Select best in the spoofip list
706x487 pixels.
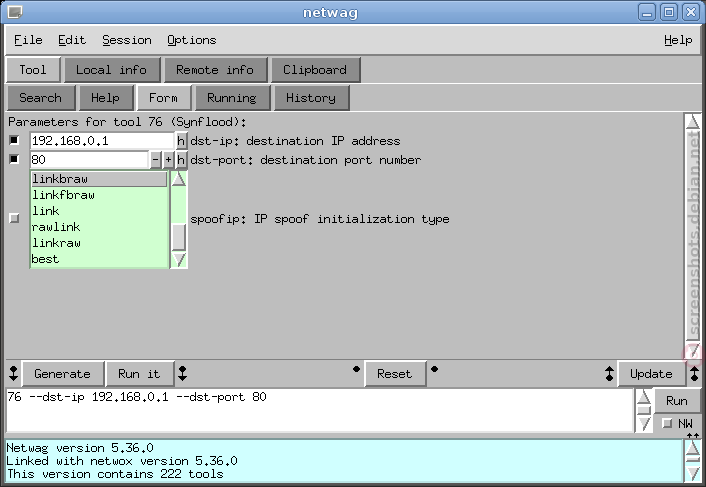[x=99, y=259]
